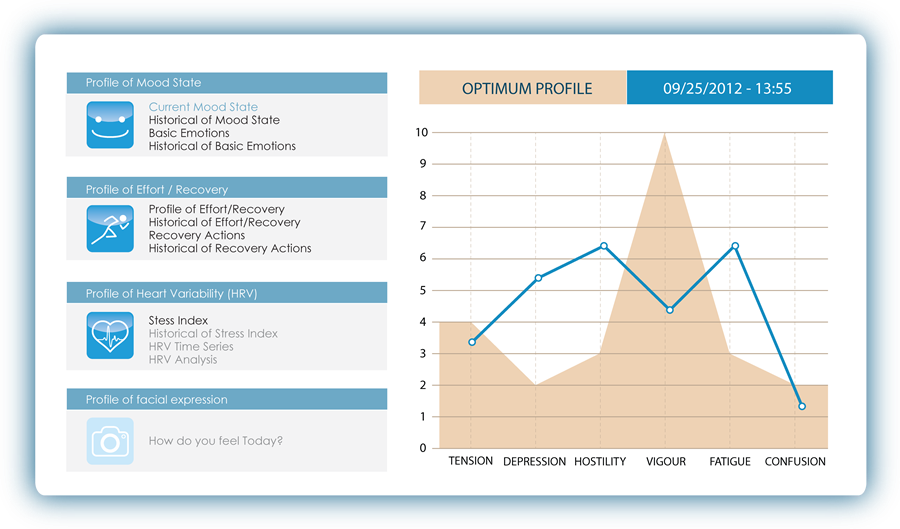Click the Profile of Heart Variability header
This screenshot has width=900, height=529.
226,293
